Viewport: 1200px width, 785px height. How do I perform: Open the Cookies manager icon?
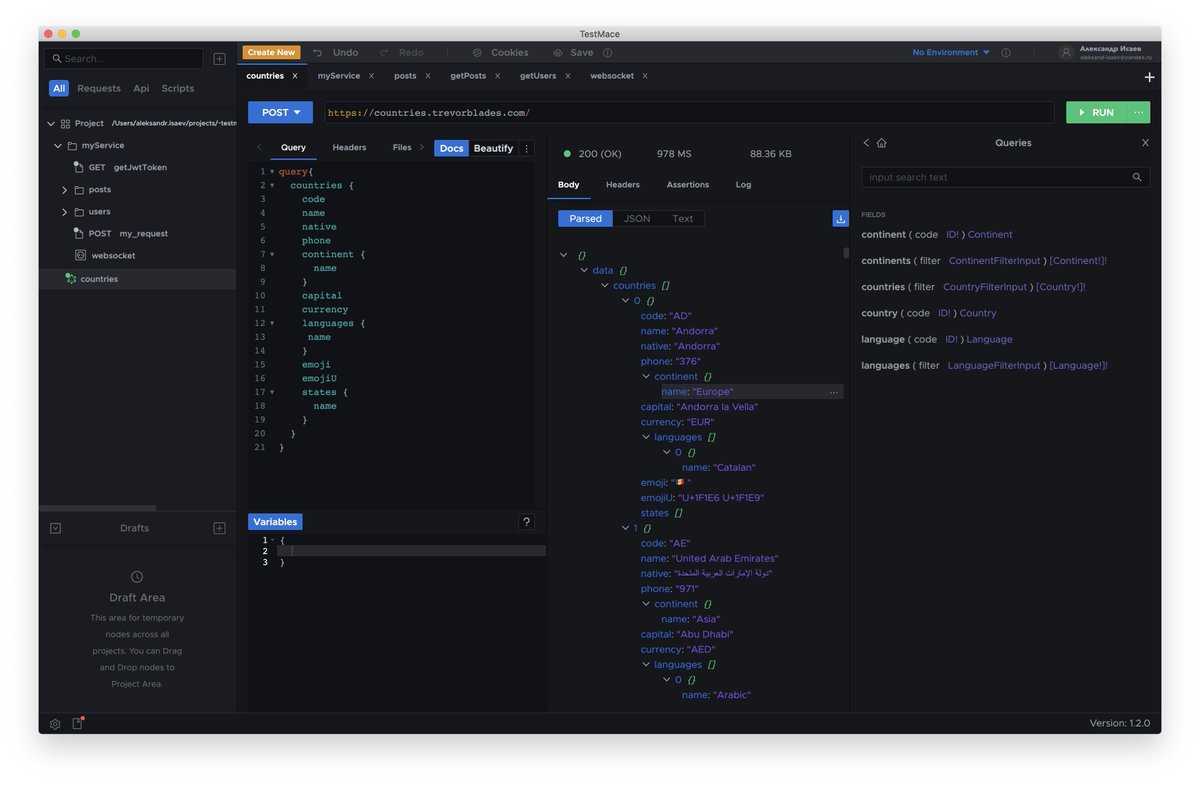[477, 52]
